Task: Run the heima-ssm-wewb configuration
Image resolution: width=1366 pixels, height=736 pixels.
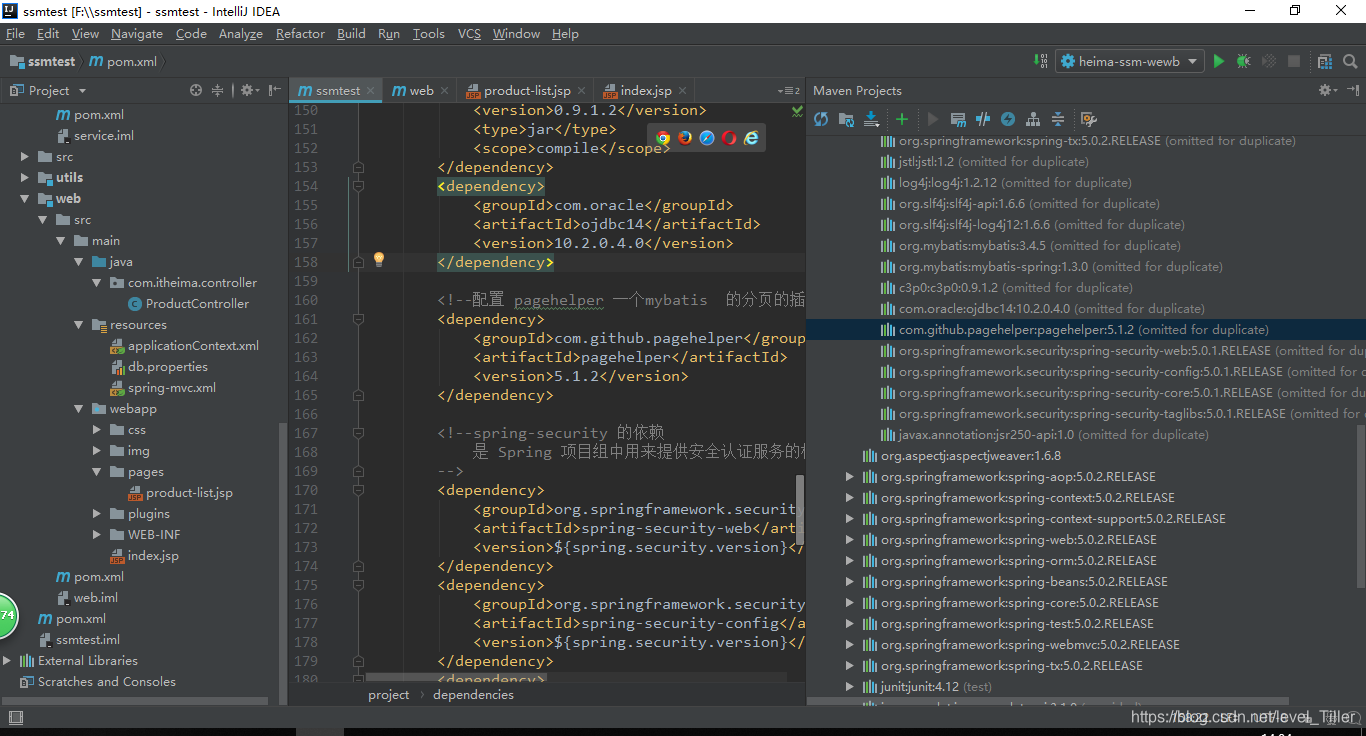Action: pos(1219,61)
